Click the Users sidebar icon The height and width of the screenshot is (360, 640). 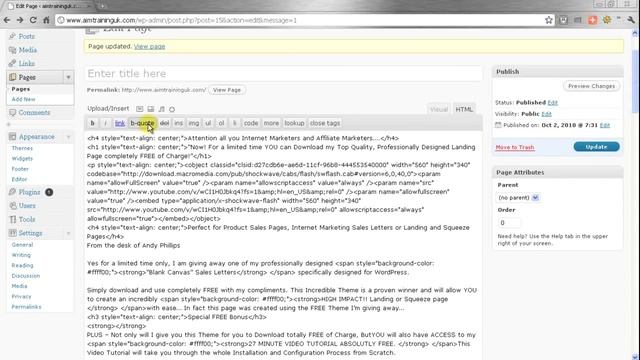pos(12,205)
